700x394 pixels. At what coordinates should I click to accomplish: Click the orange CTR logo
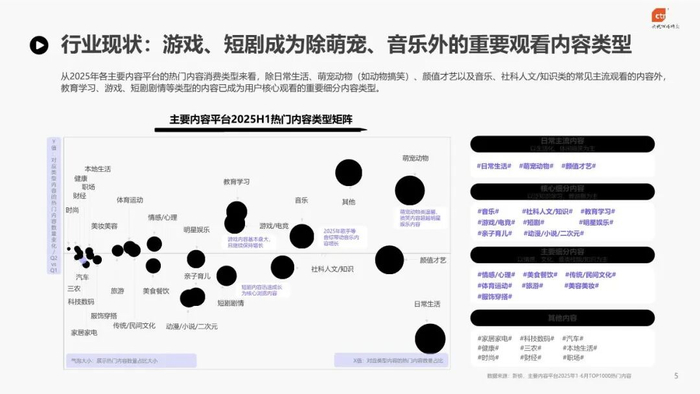point(659,15)
